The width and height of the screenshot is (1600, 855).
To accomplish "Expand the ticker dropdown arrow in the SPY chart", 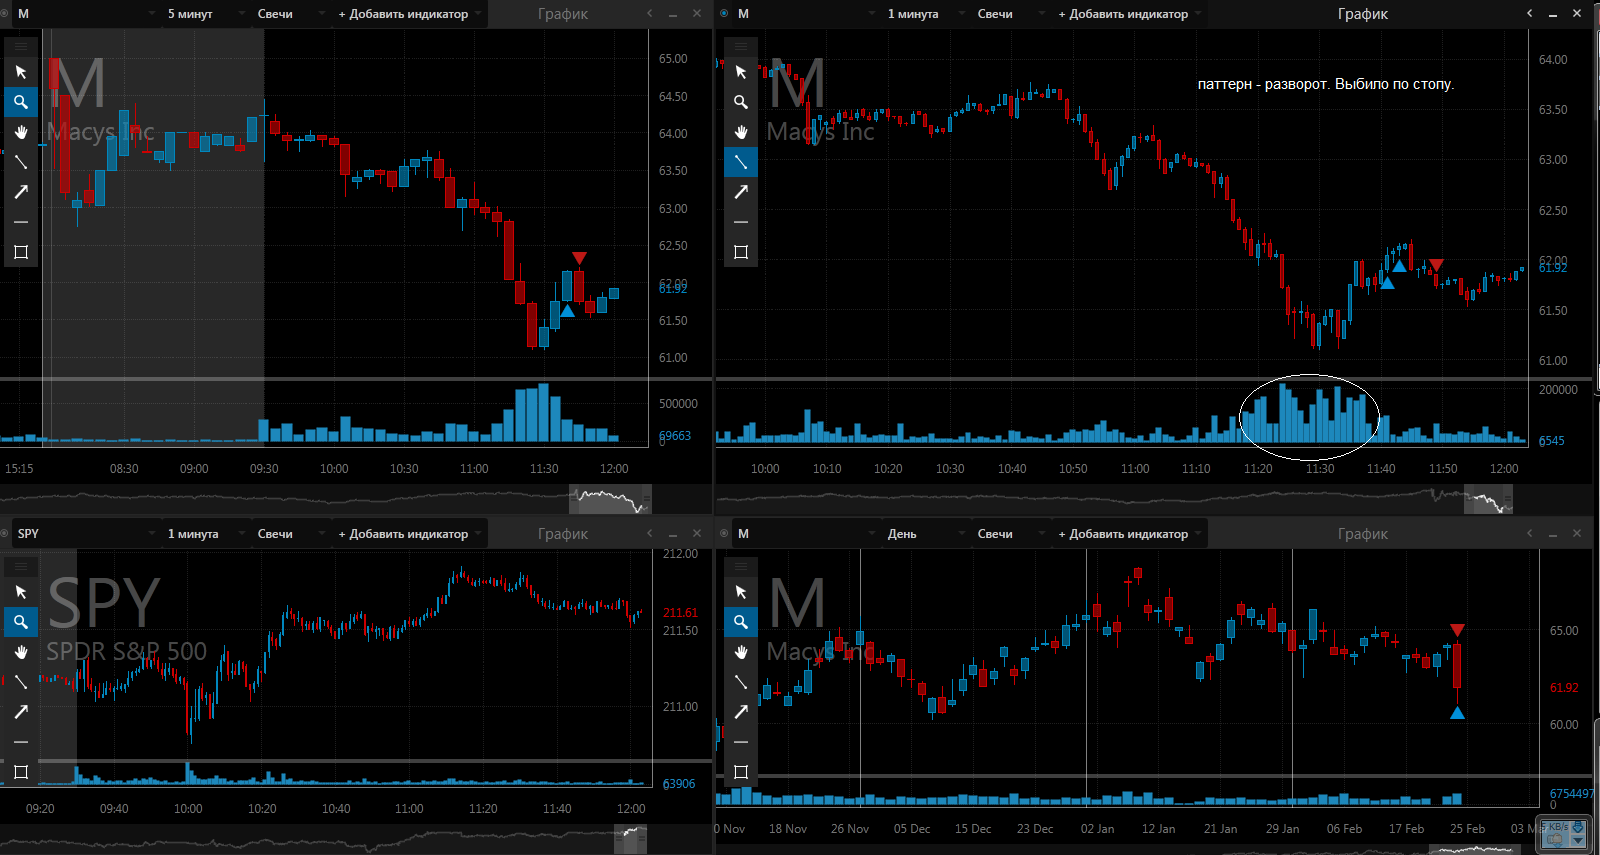I will pos(152,534).
